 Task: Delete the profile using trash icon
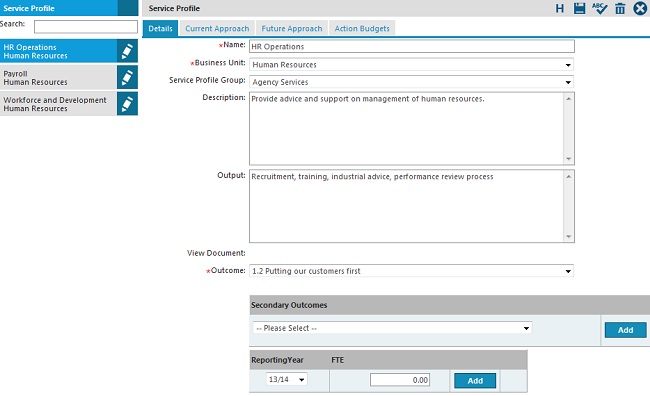620,8
